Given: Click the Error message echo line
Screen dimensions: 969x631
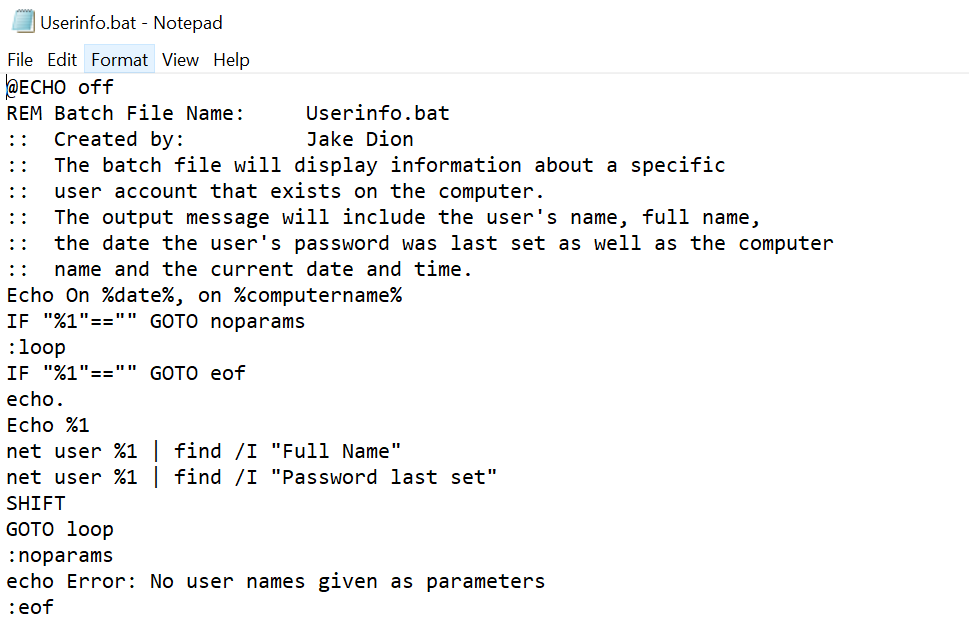Looking at the screenshot, I should pyautogui.click(x=276, y=582).
